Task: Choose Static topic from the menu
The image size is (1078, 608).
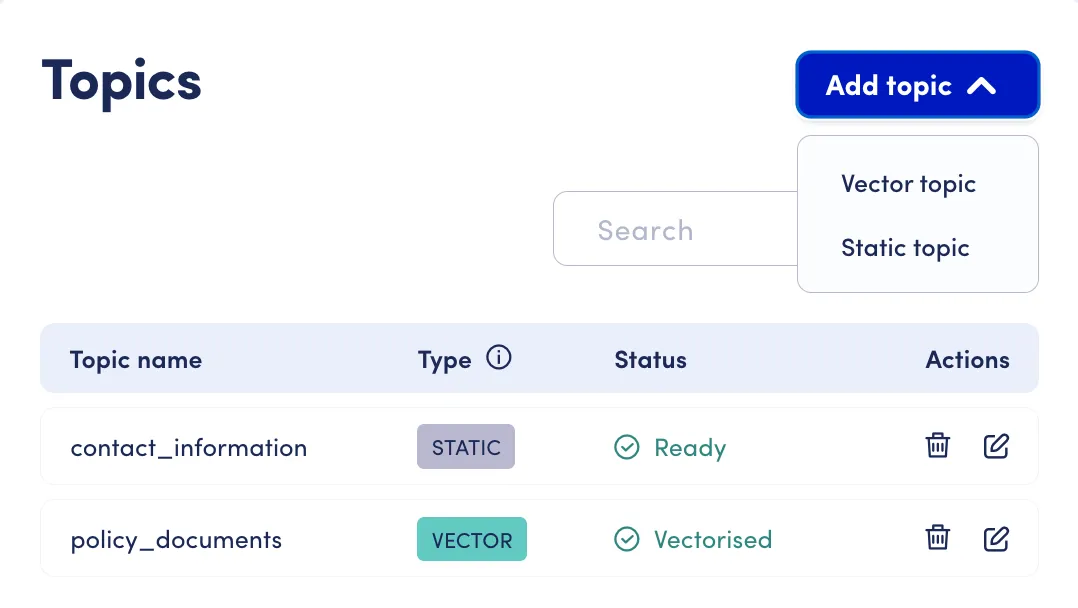Action: (905, 248)
